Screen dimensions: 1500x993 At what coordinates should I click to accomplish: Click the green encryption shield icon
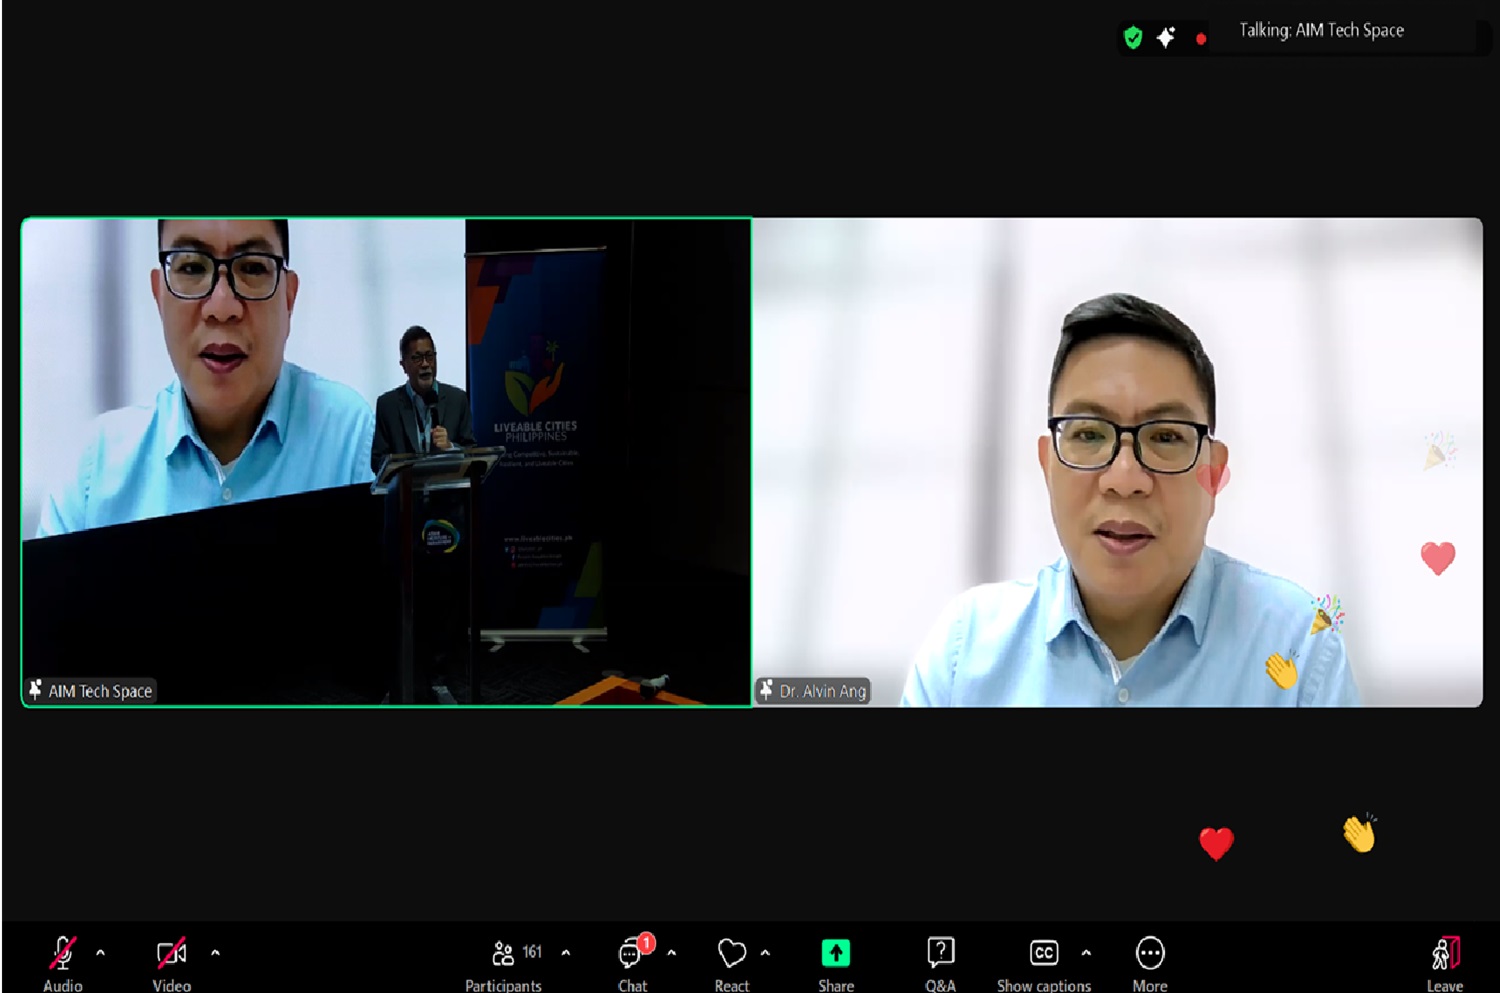coord(1133,38)
